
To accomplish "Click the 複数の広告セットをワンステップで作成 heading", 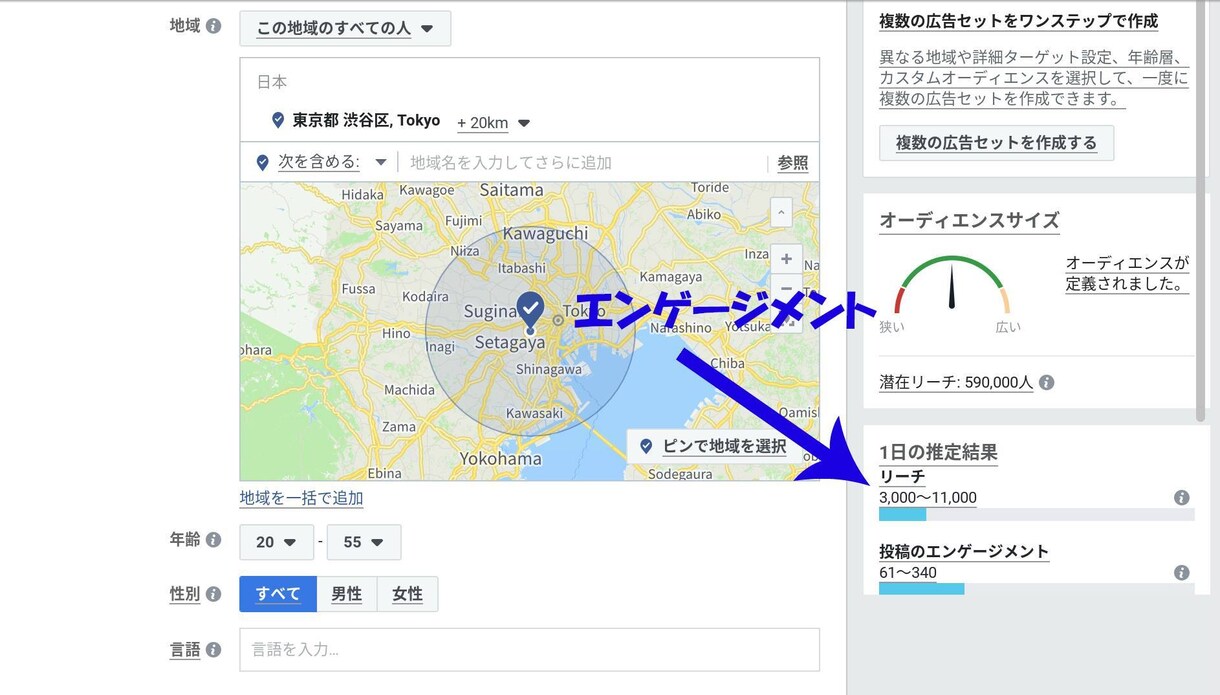I will 1019,20.
